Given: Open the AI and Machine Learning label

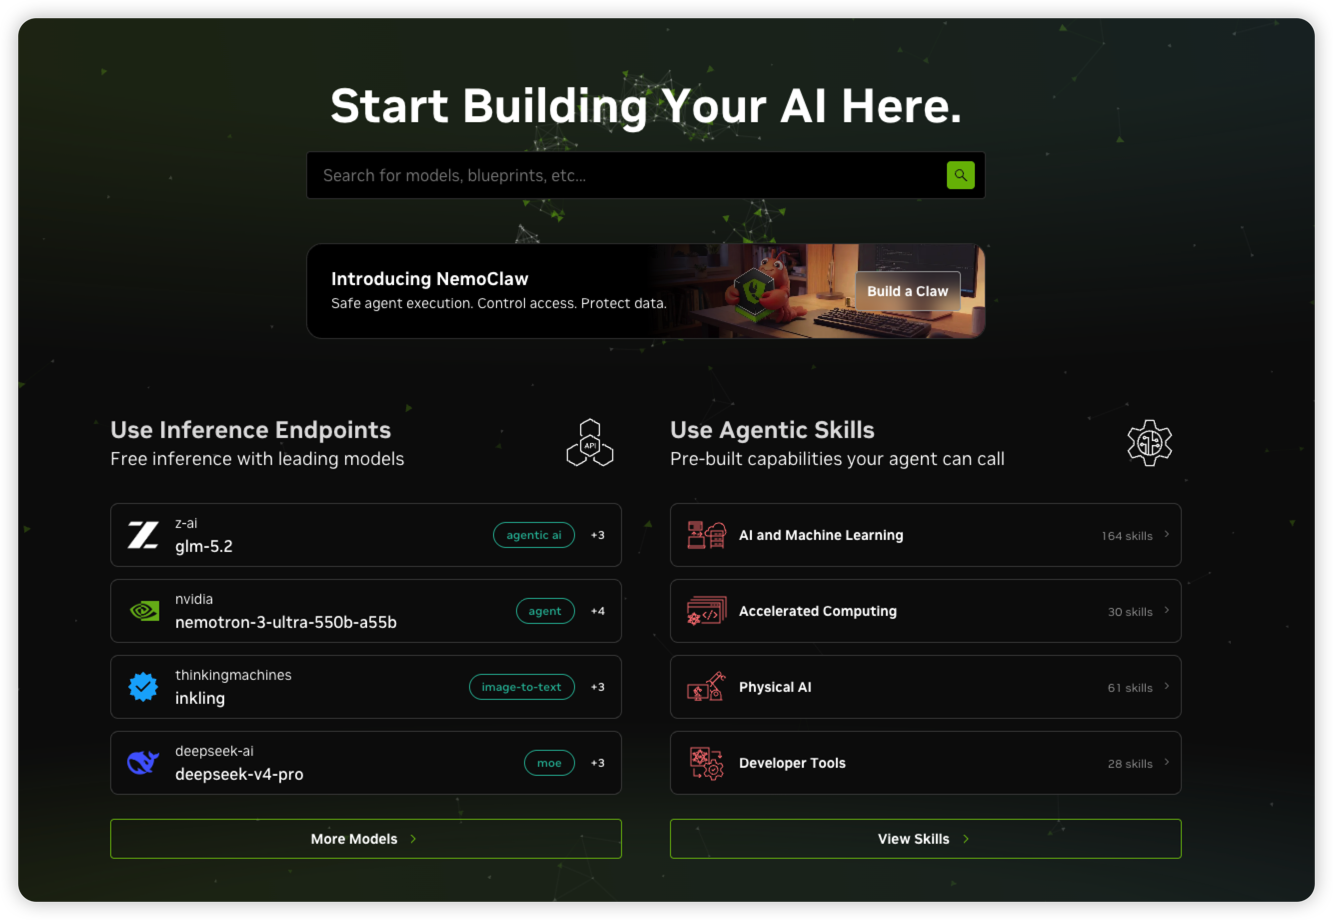Looking at the screenshot, I should [821, 535].
